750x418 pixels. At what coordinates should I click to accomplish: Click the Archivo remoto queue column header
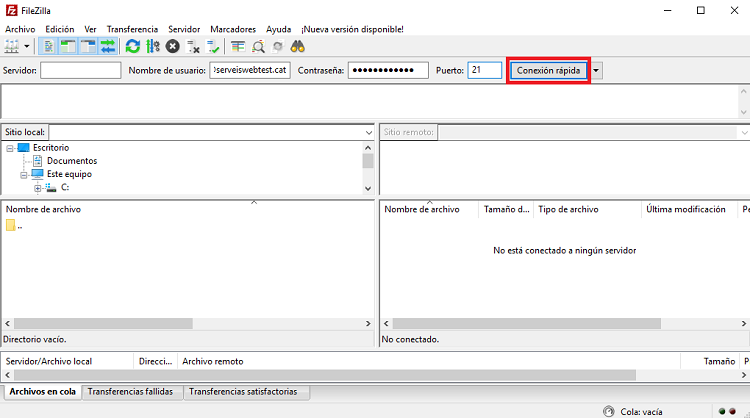click(x=213, y=362)
